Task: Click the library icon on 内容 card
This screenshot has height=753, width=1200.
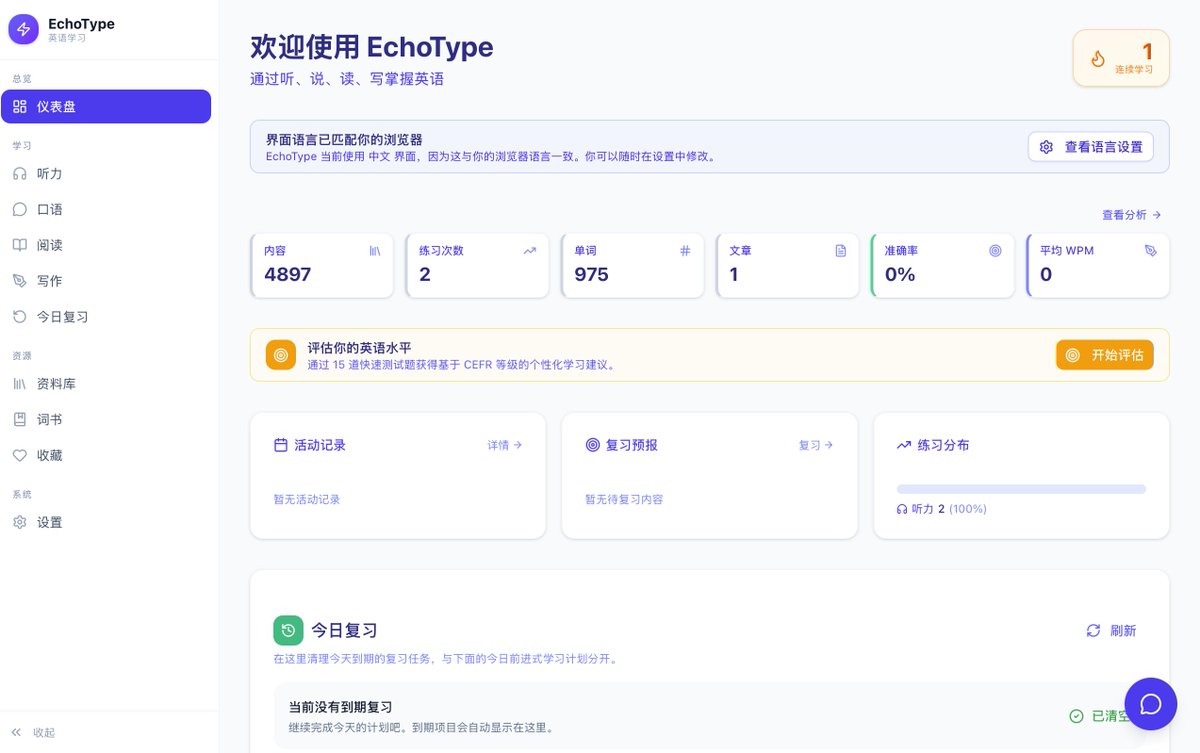Action: coord(375,251)
